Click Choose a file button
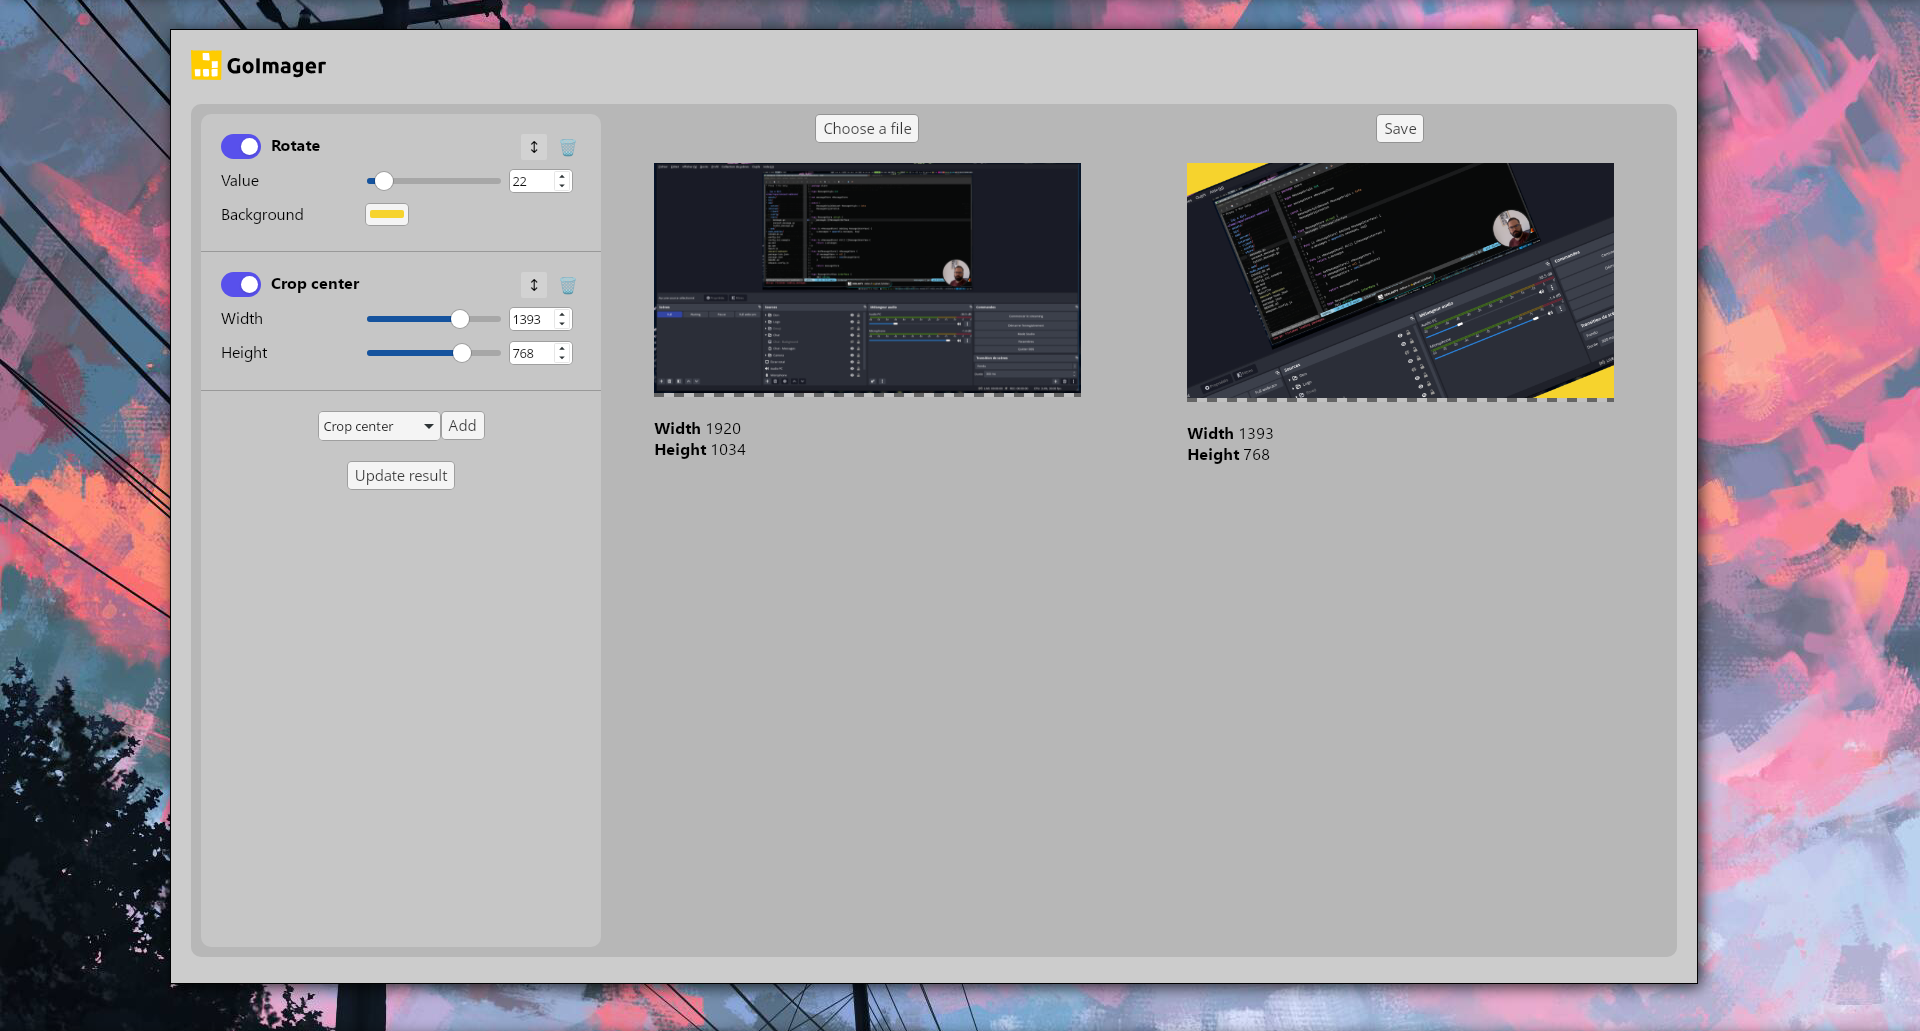This screenshot has width=1920, height=1031. point(867,129)
